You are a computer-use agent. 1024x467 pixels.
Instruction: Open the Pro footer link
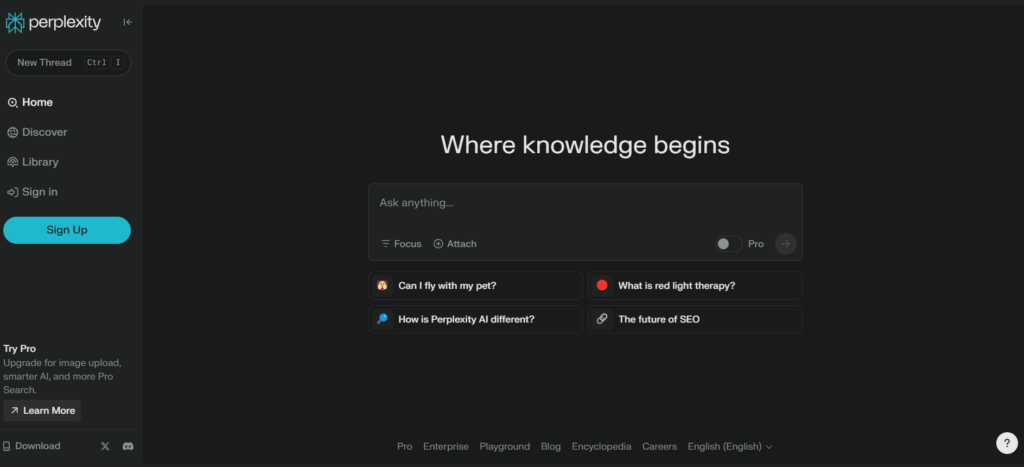pos(405,447)
